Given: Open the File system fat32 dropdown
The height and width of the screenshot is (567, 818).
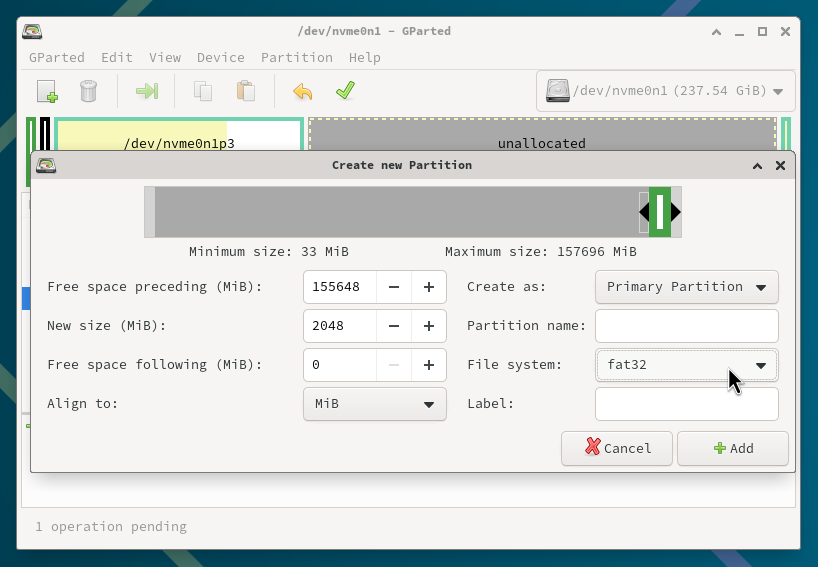Looking at the screenshot, I should click(x=687, y=365).
